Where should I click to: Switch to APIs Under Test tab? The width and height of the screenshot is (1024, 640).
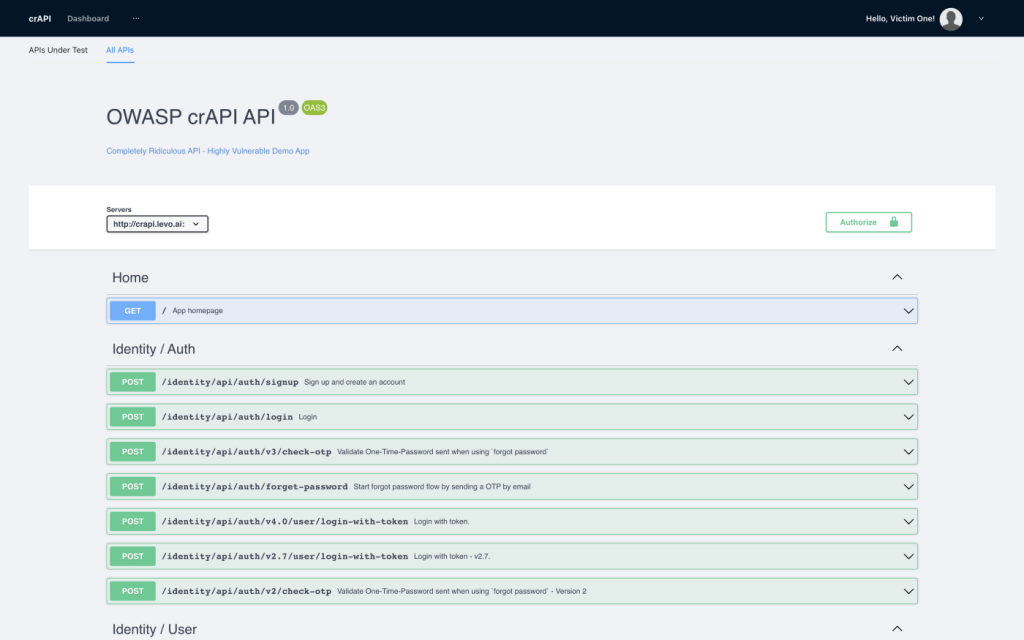[58, 50]
